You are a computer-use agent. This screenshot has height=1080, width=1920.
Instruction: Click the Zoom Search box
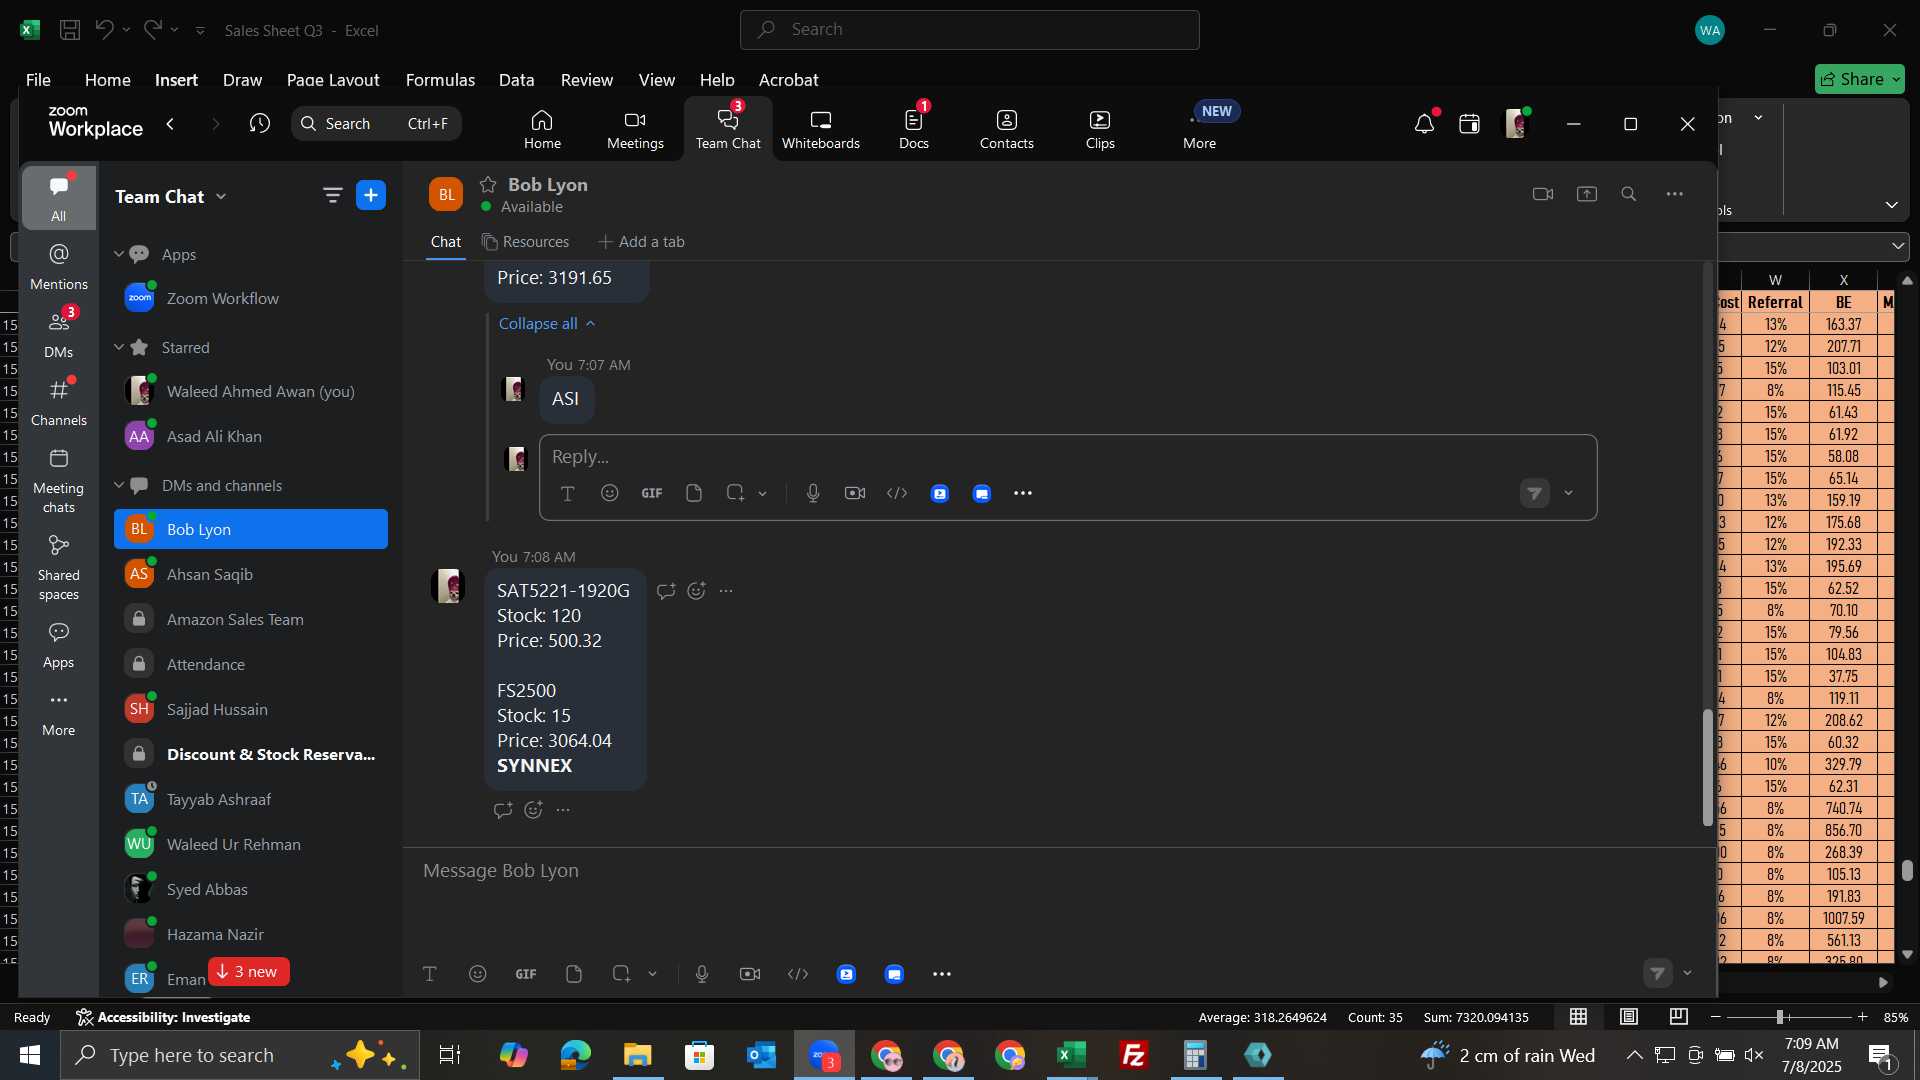tap(376, 123)
